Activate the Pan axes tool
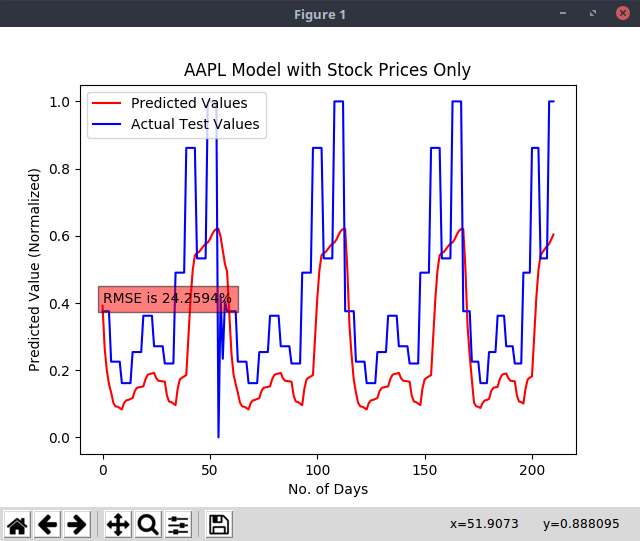Viewport: 640px width, 541px height. (x=118, y=524)
